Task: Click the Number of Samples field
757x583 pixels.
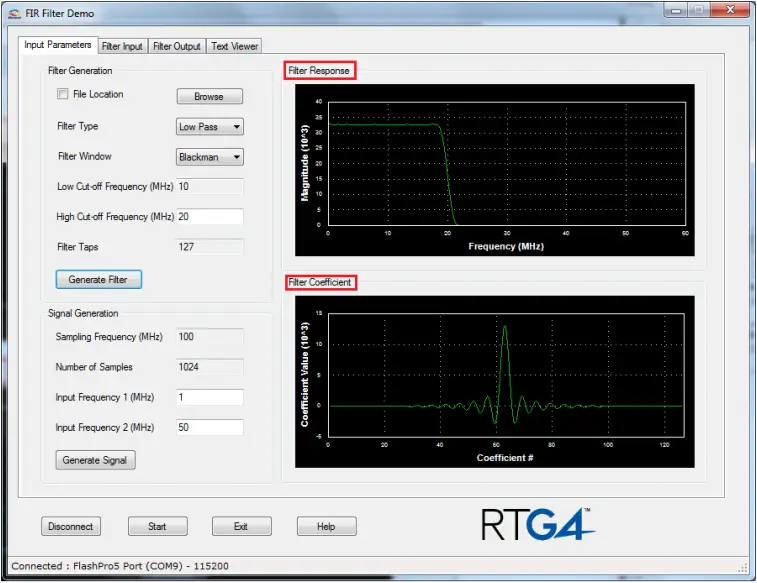Action: 210,367
